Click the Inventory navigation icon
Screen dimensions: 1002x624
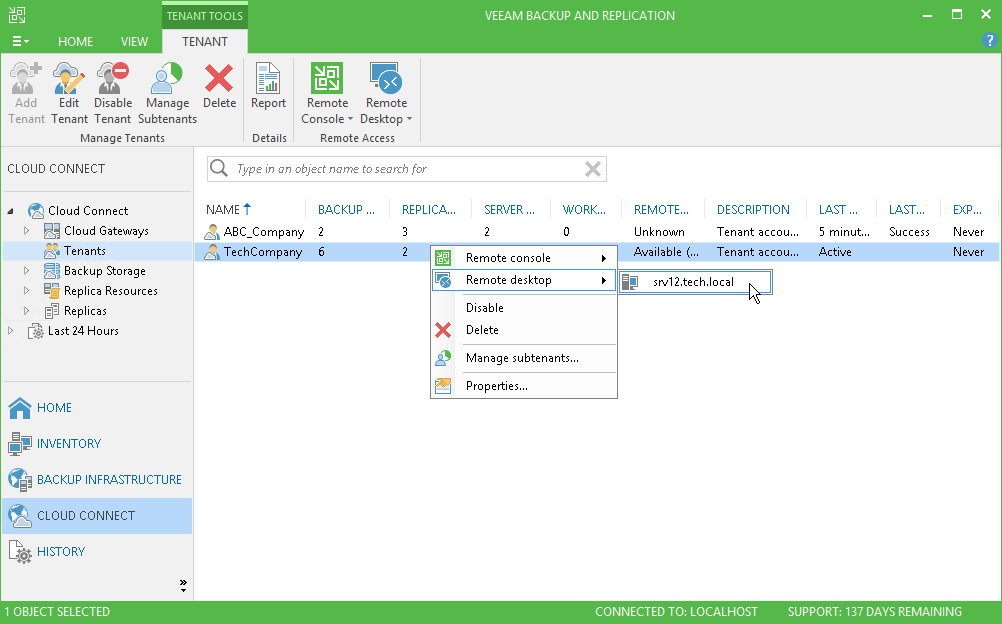[x=20, y=444]
